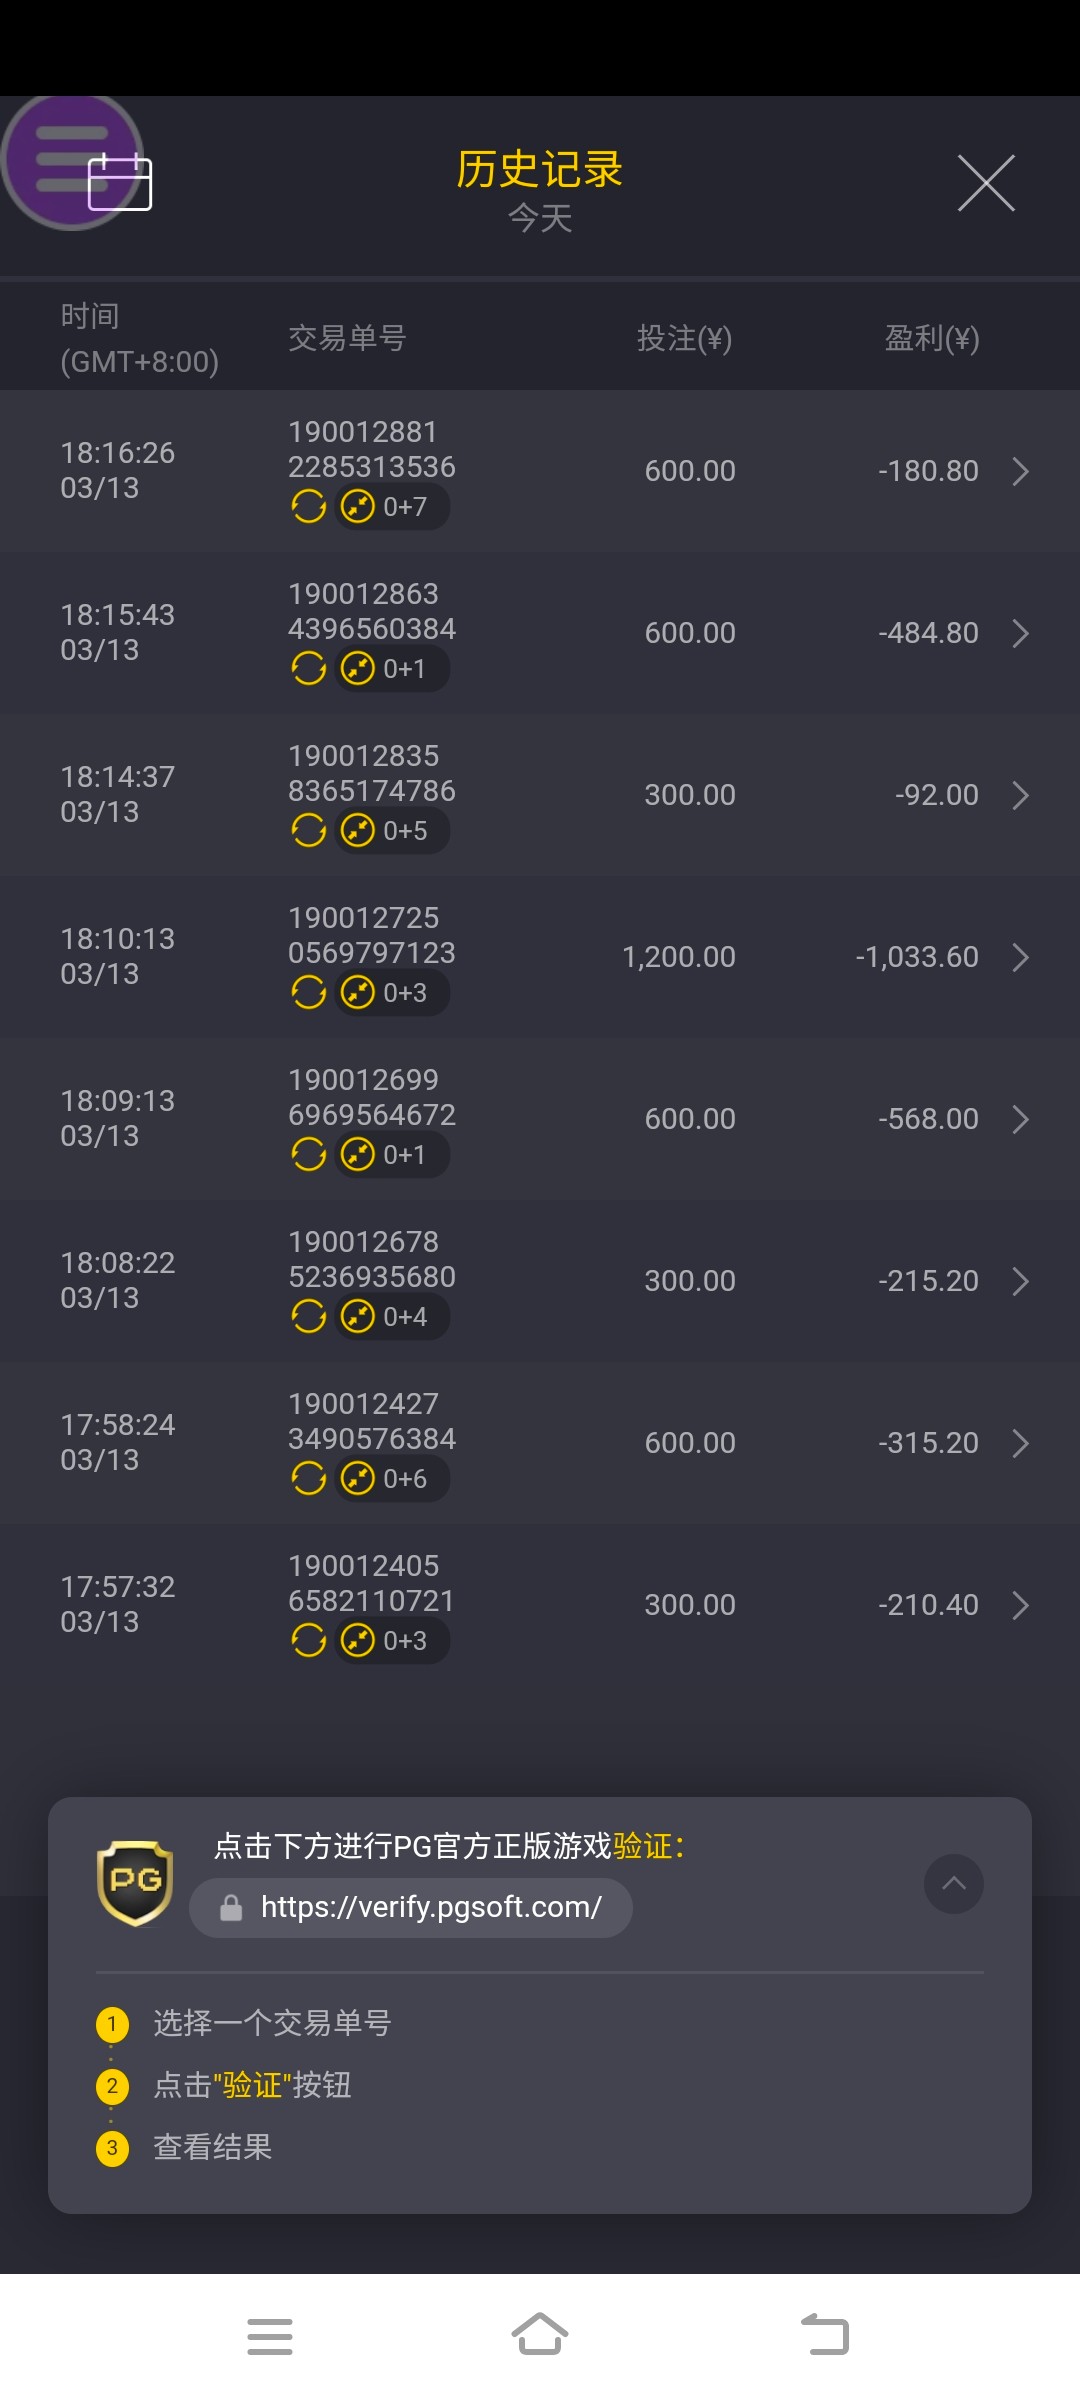
Task: Tap the 0+7 free-spin badge
Action: 392,507
